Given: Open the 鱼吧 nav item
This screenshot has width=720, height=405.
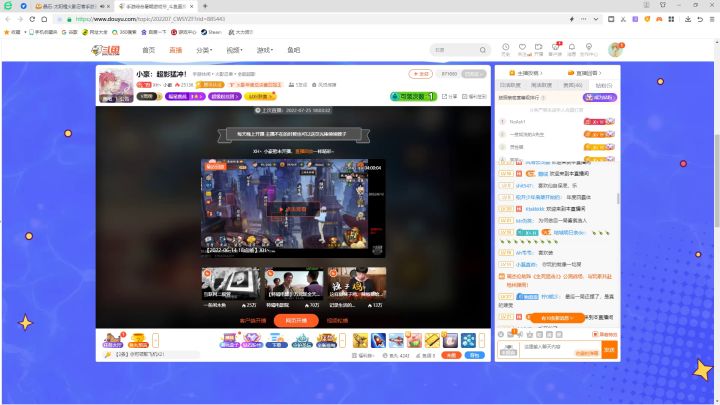Looking at the screenshot, I should [294, 50].
